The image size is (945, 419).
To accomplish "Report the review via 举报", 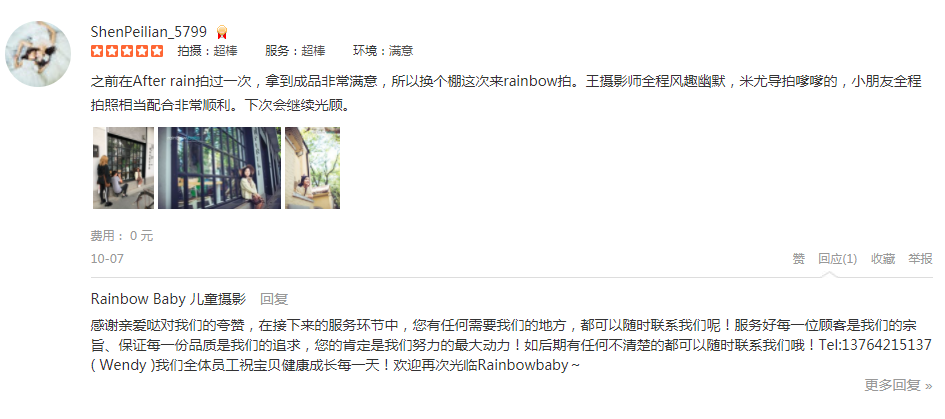I will [920, 259].
